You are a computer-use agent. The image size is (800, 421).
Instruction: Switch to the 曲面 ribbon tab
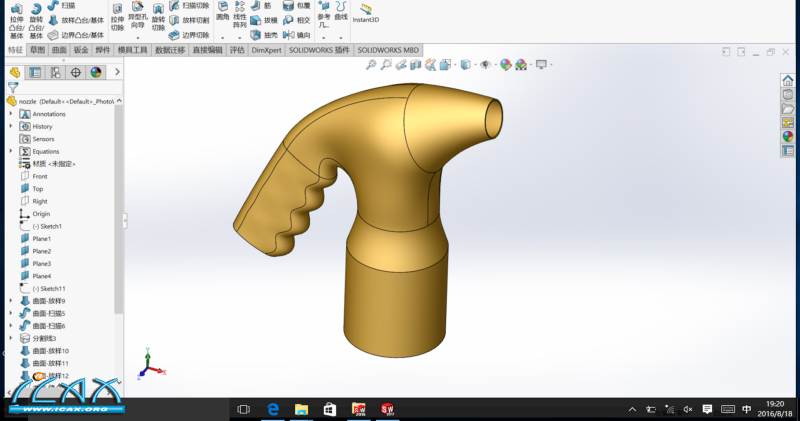59,49
